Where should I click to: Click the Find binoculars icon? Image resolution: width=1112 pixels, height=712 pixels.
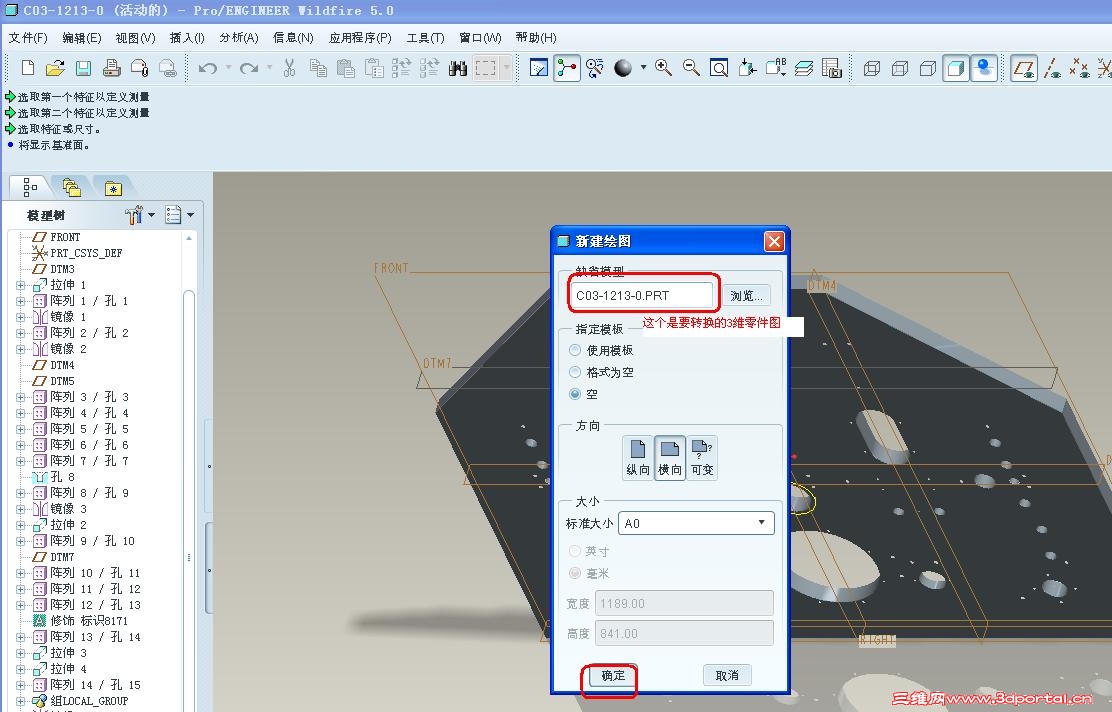coord(457,68)
